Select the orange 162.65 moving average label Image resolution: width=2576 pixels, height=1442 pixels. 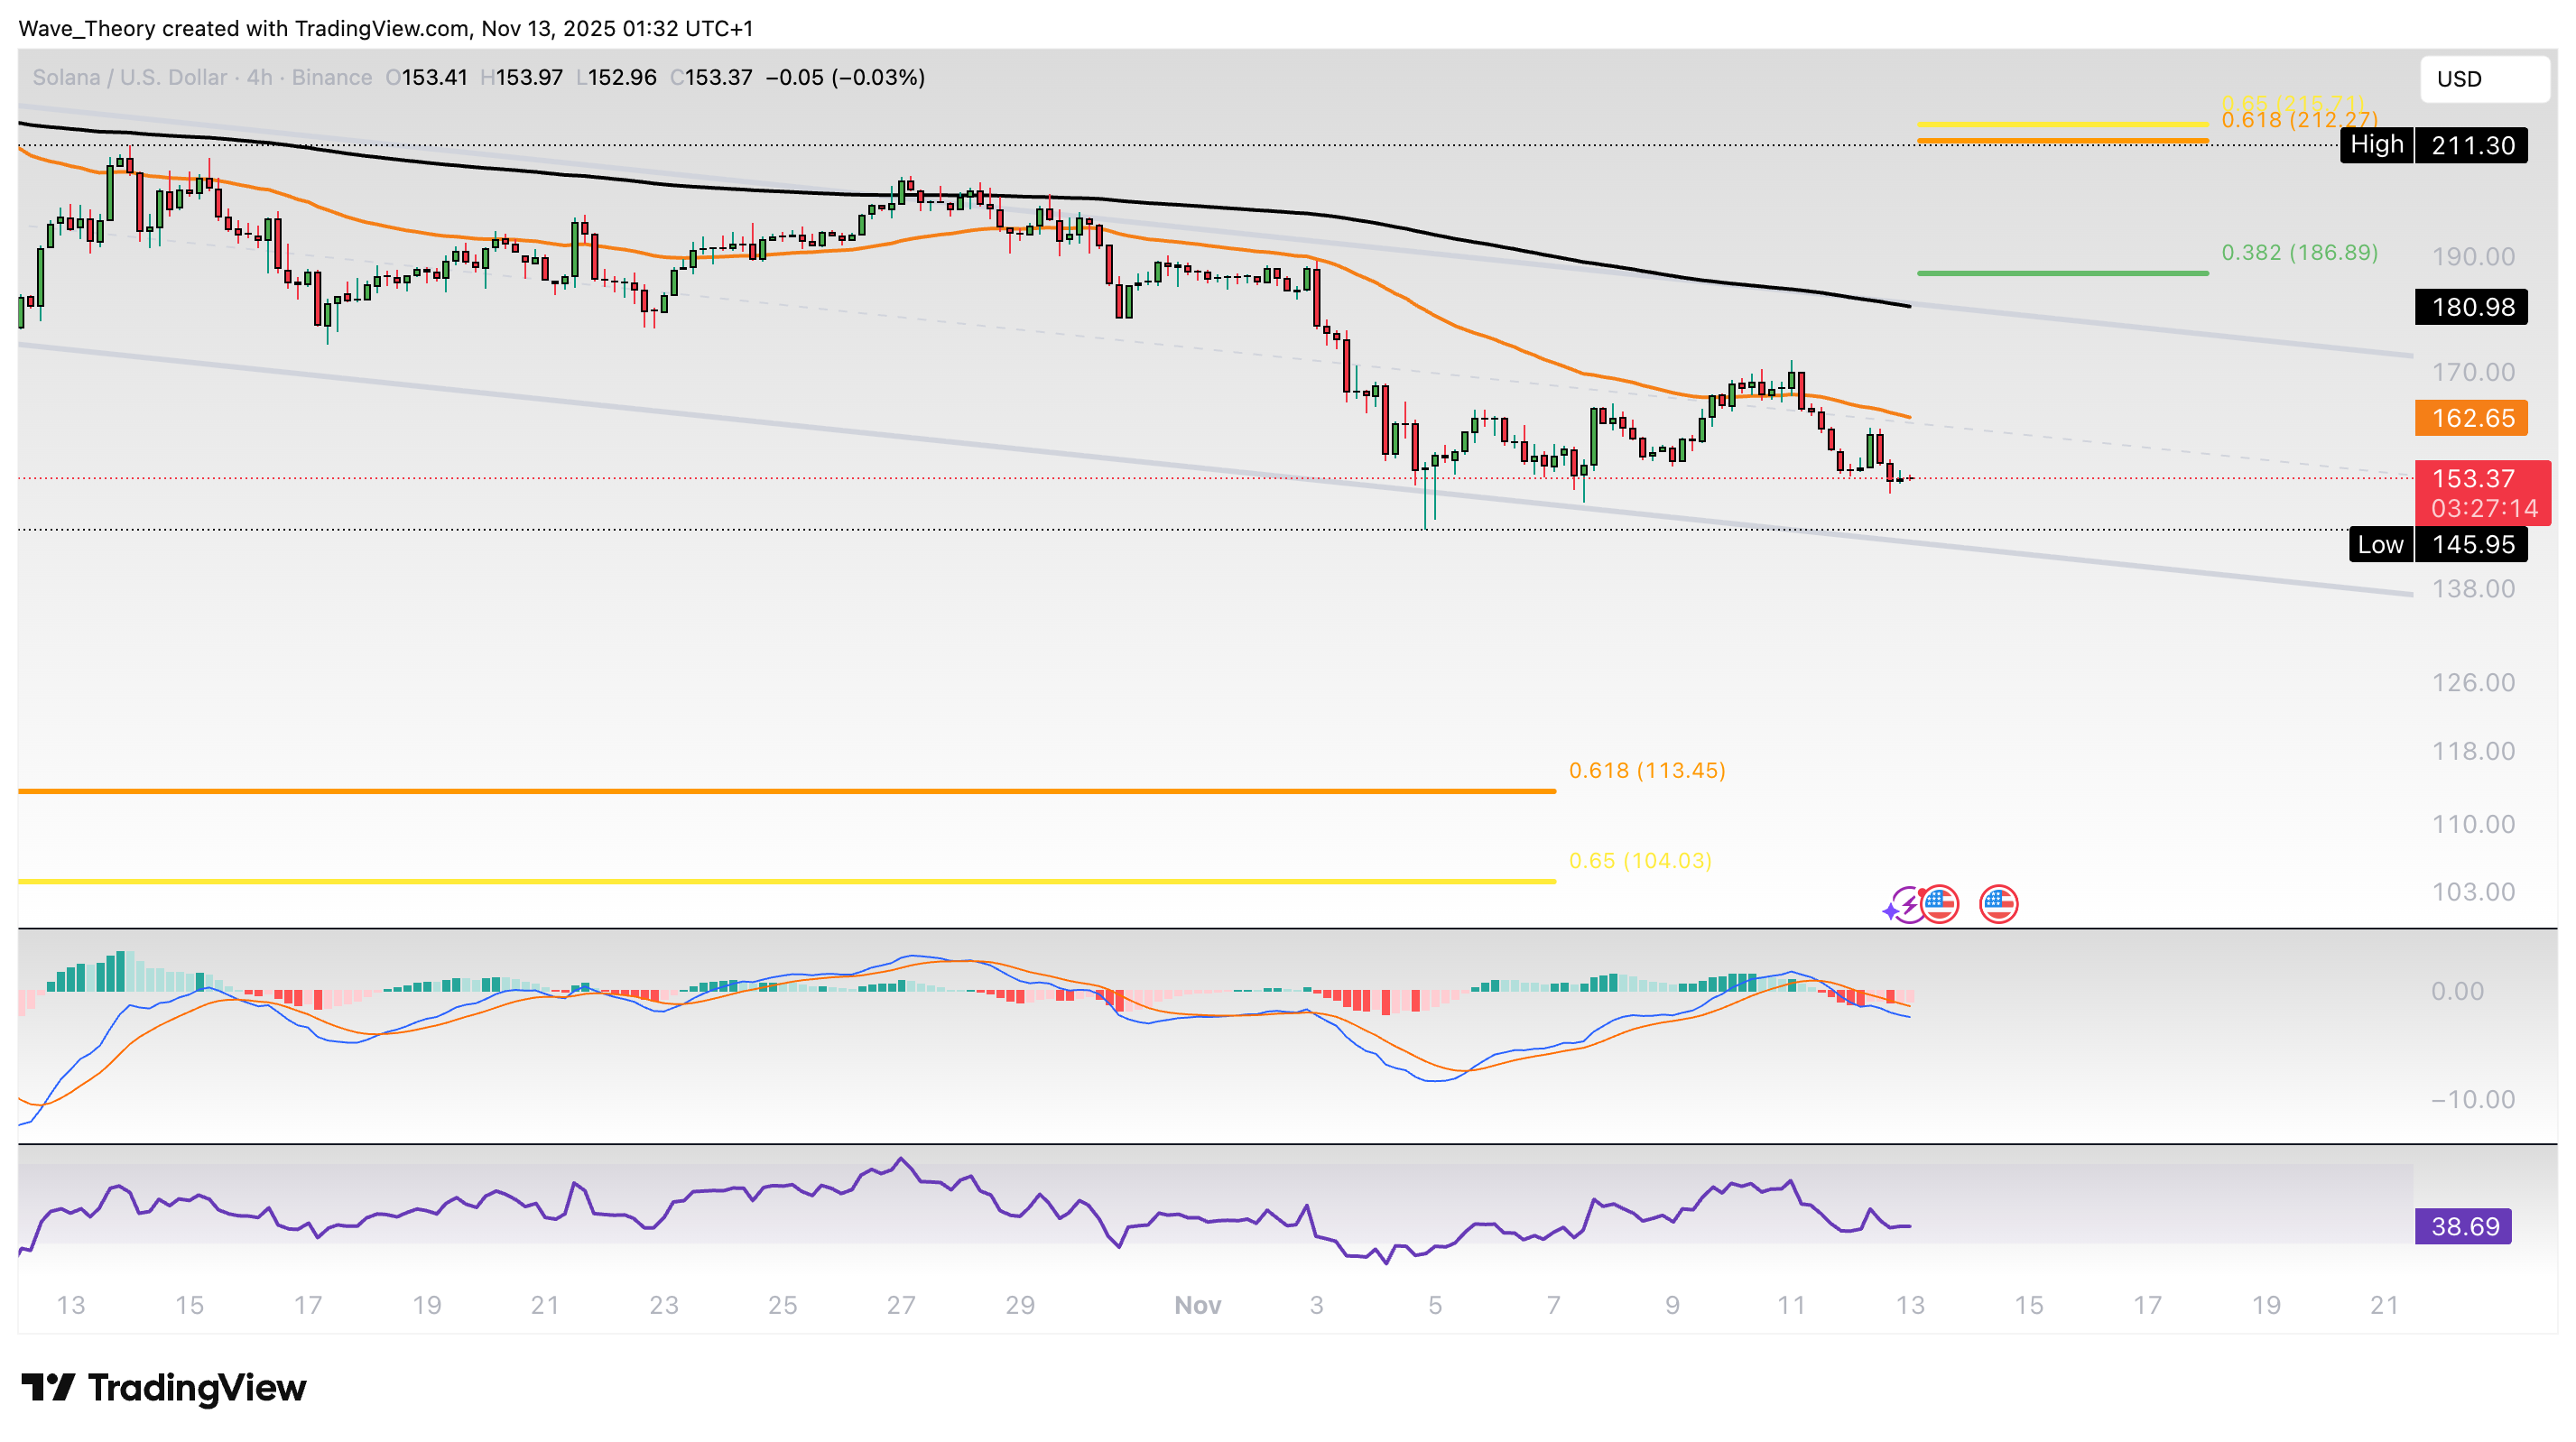(2471, 418)
